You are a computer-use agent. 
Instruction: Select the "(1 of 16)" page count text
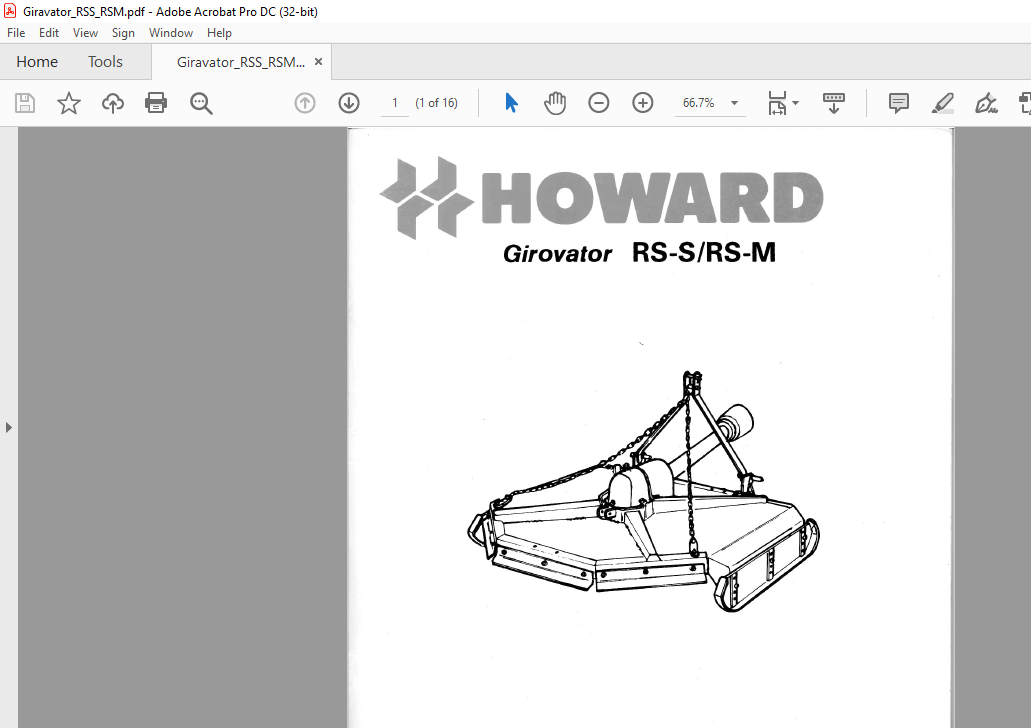(437, 103)
